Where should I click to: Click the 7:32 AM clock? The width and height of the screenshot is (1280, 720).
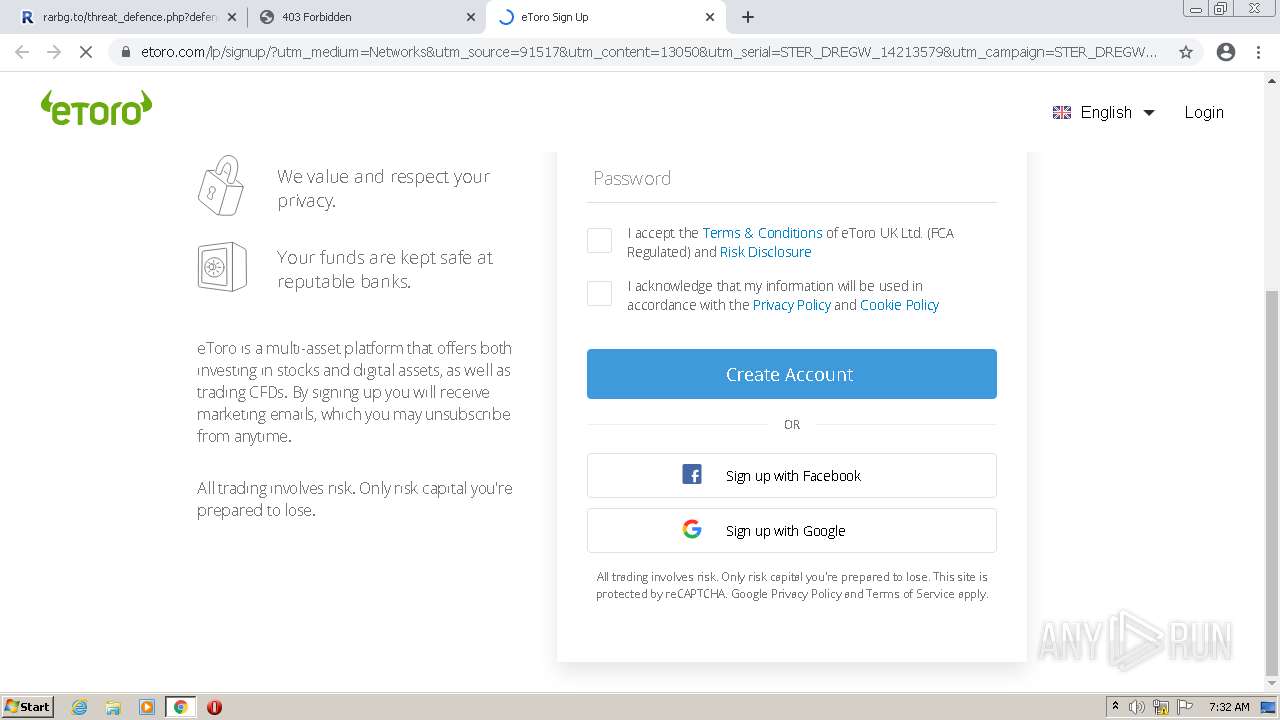point(1229,707)
